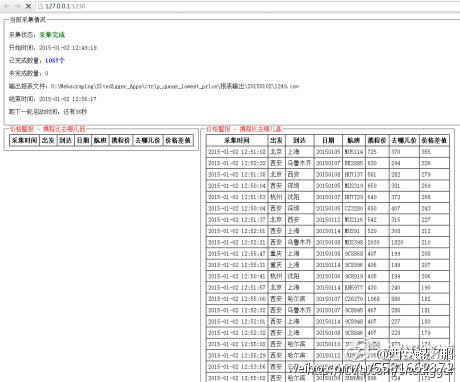Click the blue 1057个 completed count
The width and height of the screenshot is (460, 382).
pyautogui.click(x=55, y=60)
